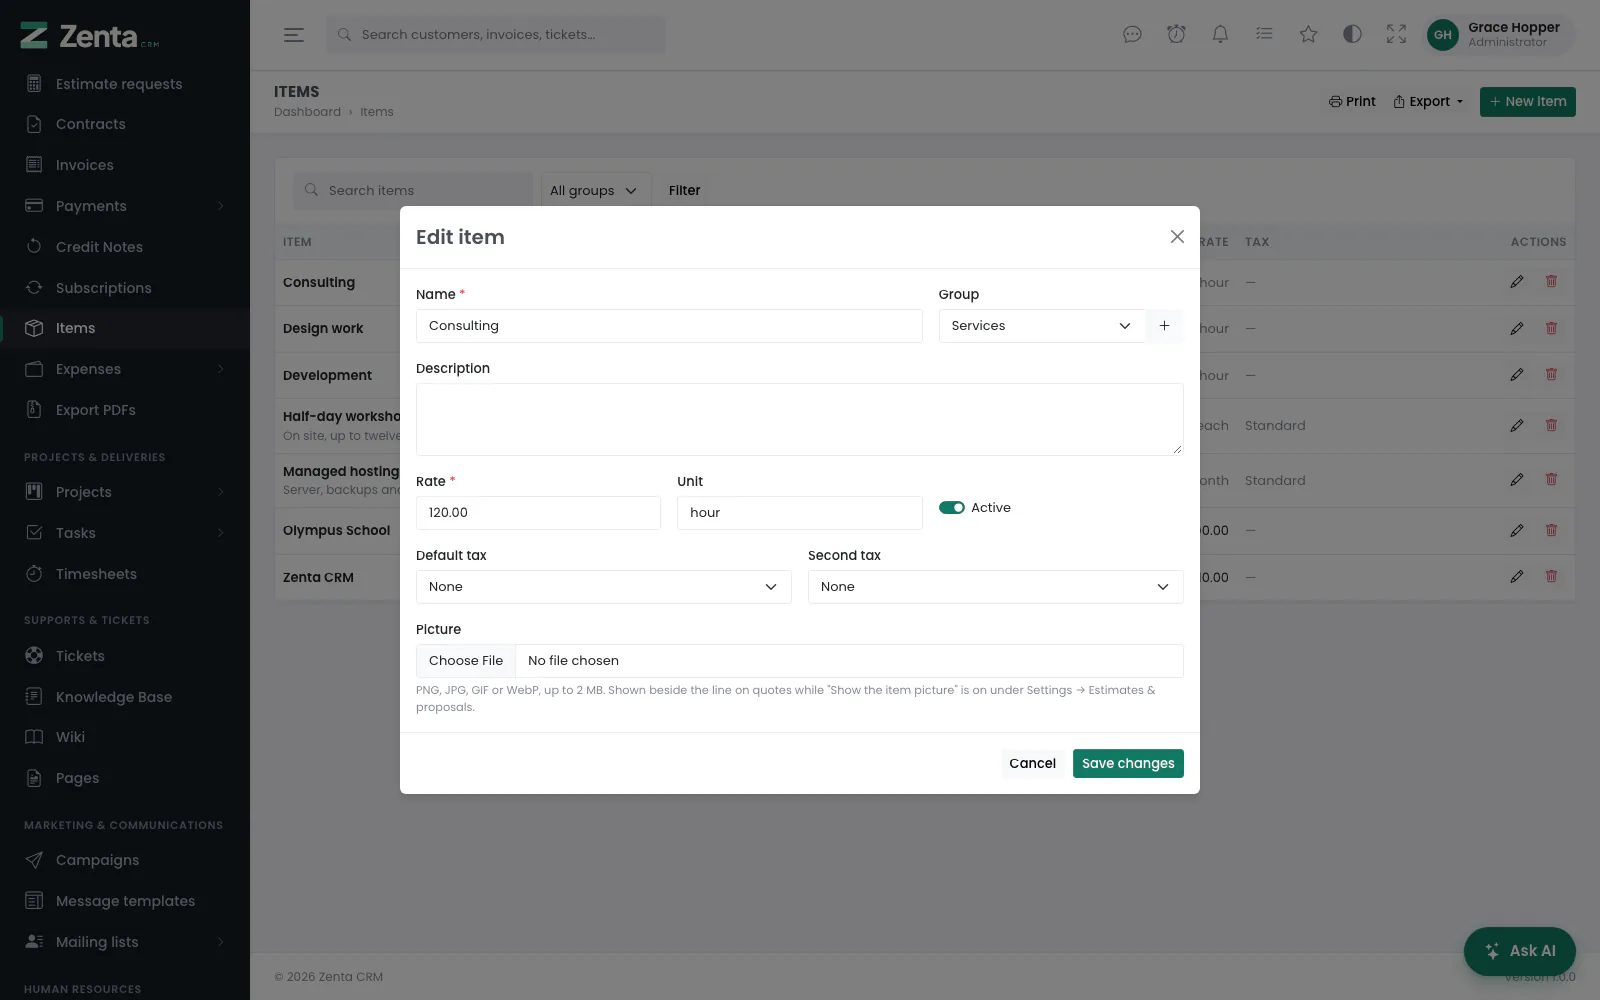The width and height of the screenshot is (1600, 1000).
Task: Expand the Second tax dropdown
Action: coord(995,587)
